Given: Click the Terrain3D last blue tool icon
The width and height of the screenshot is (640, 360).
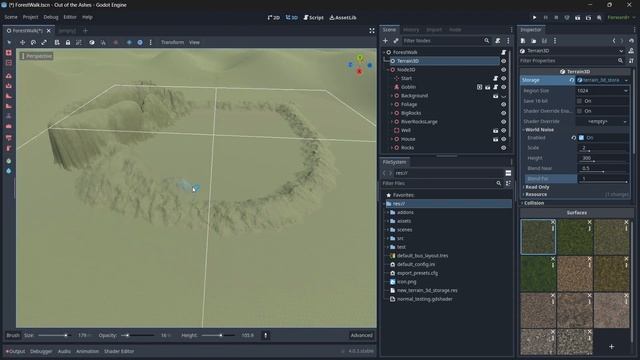Looking at the screenshot, I should pos(9,171).
